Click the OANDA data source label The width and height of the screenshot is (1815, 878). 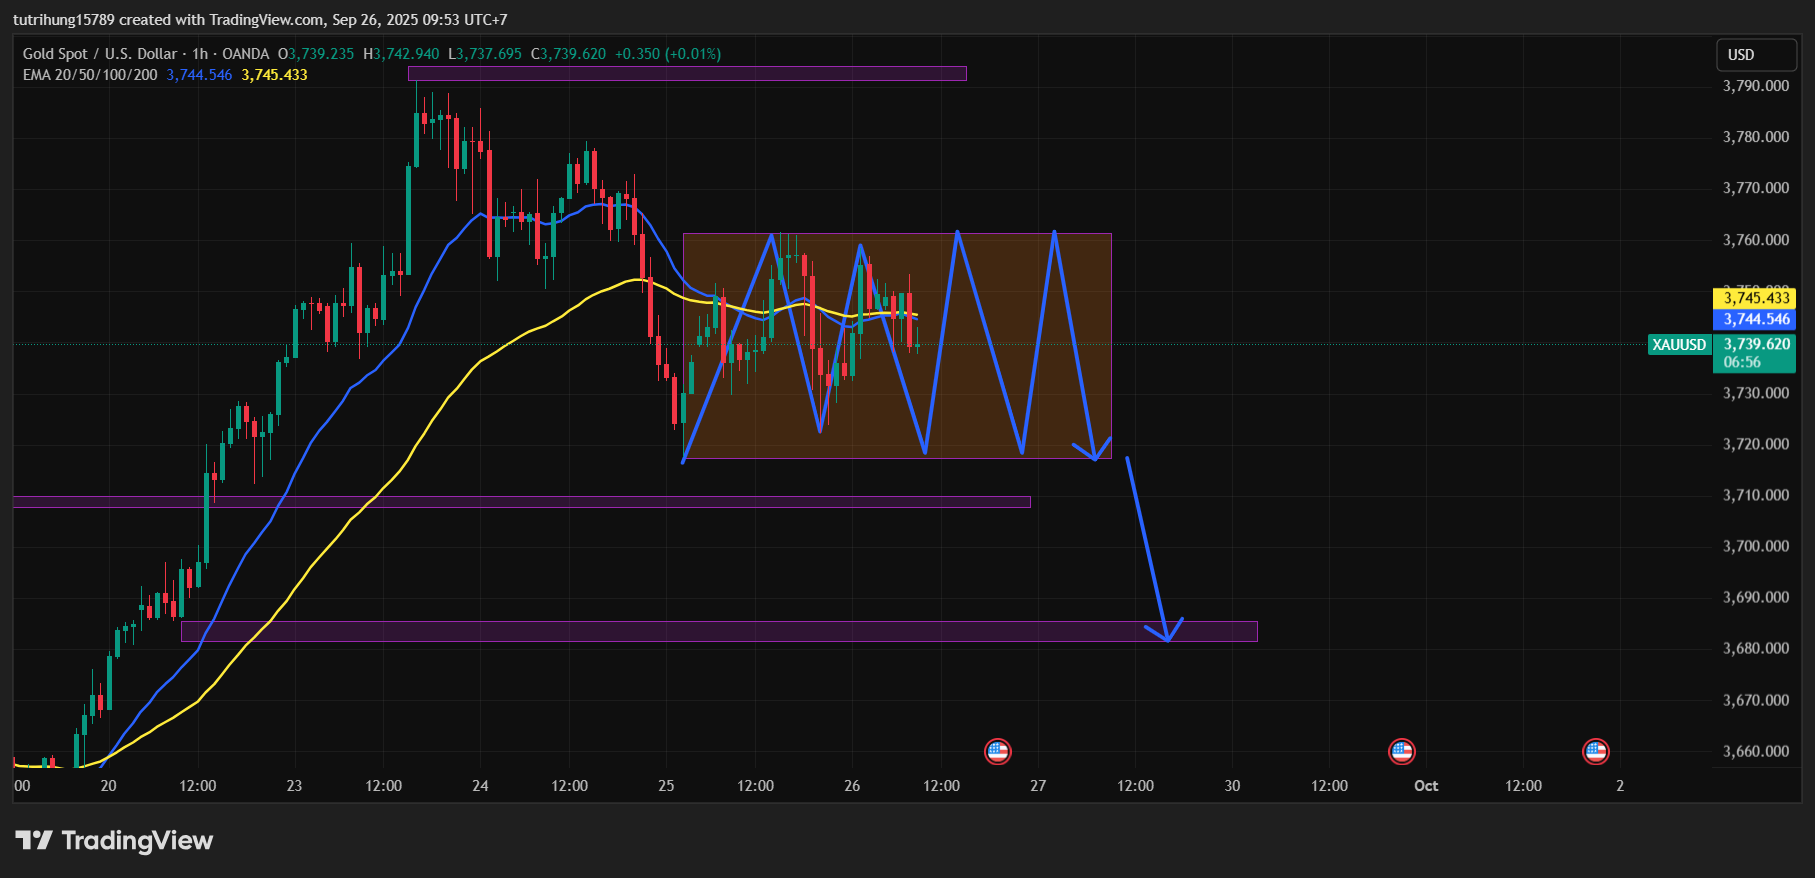245,54
